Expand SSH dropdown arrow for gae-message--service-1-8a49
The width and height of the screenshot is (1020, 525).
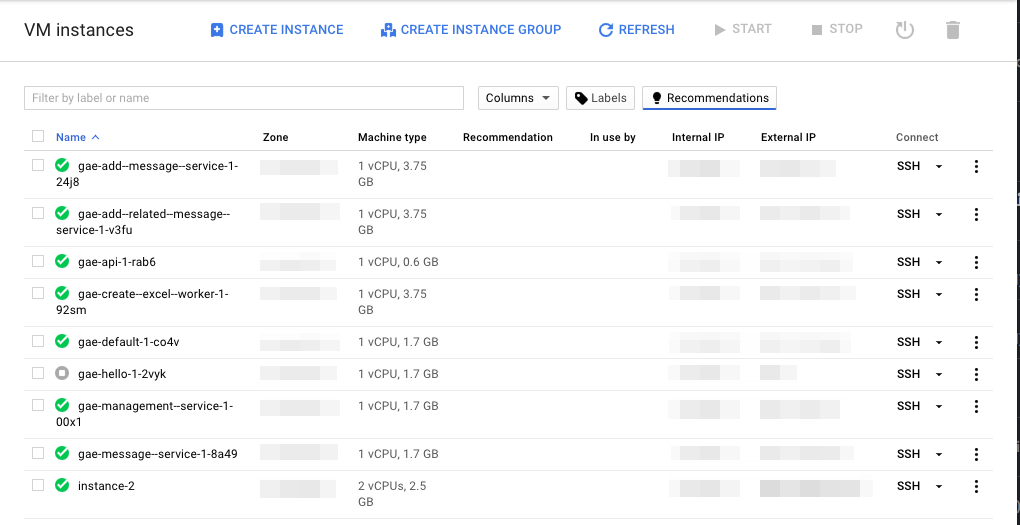coord(939,455)
